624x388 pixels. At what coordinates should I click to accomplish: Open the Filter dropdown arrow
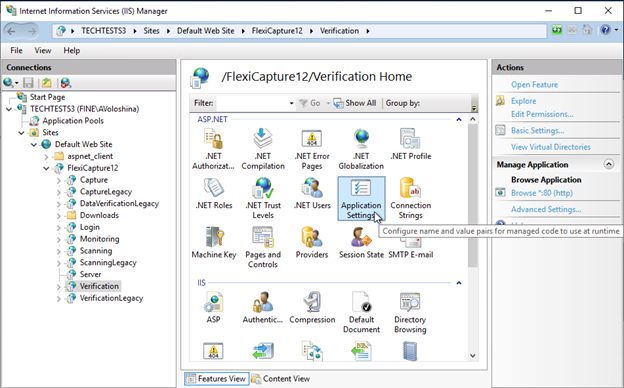coord(291,103)
